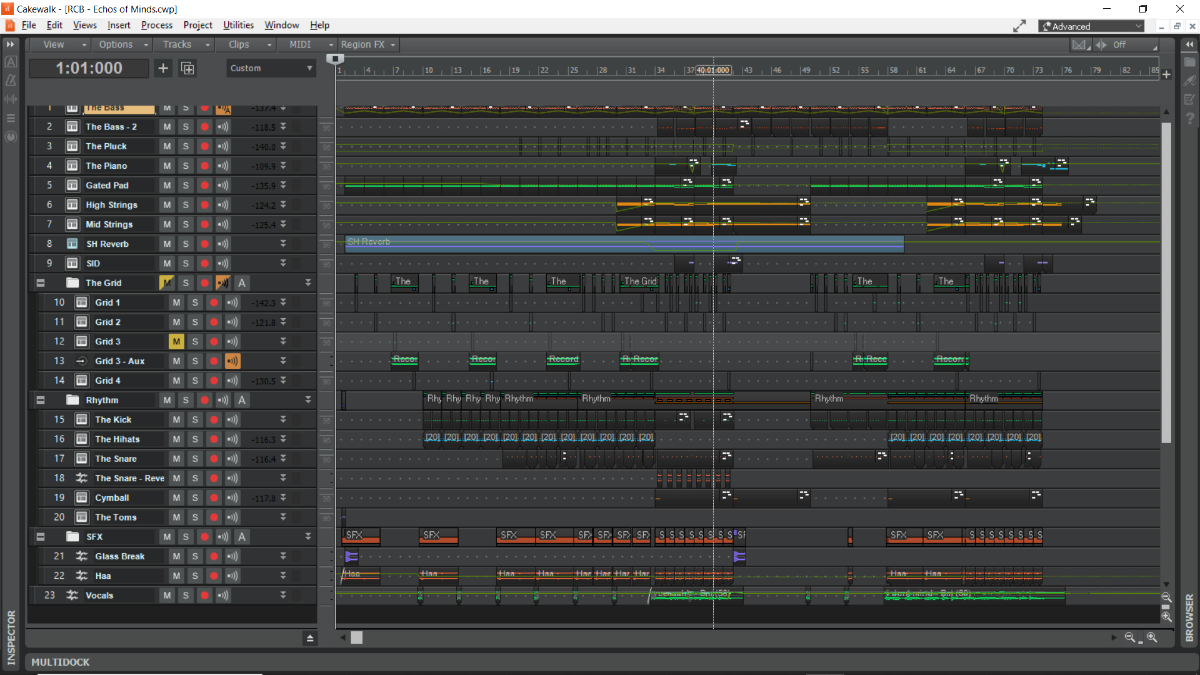Zoom in horizontally with magnifier plus
This screenshot has width=1200, height=675.
point(1152,637)
